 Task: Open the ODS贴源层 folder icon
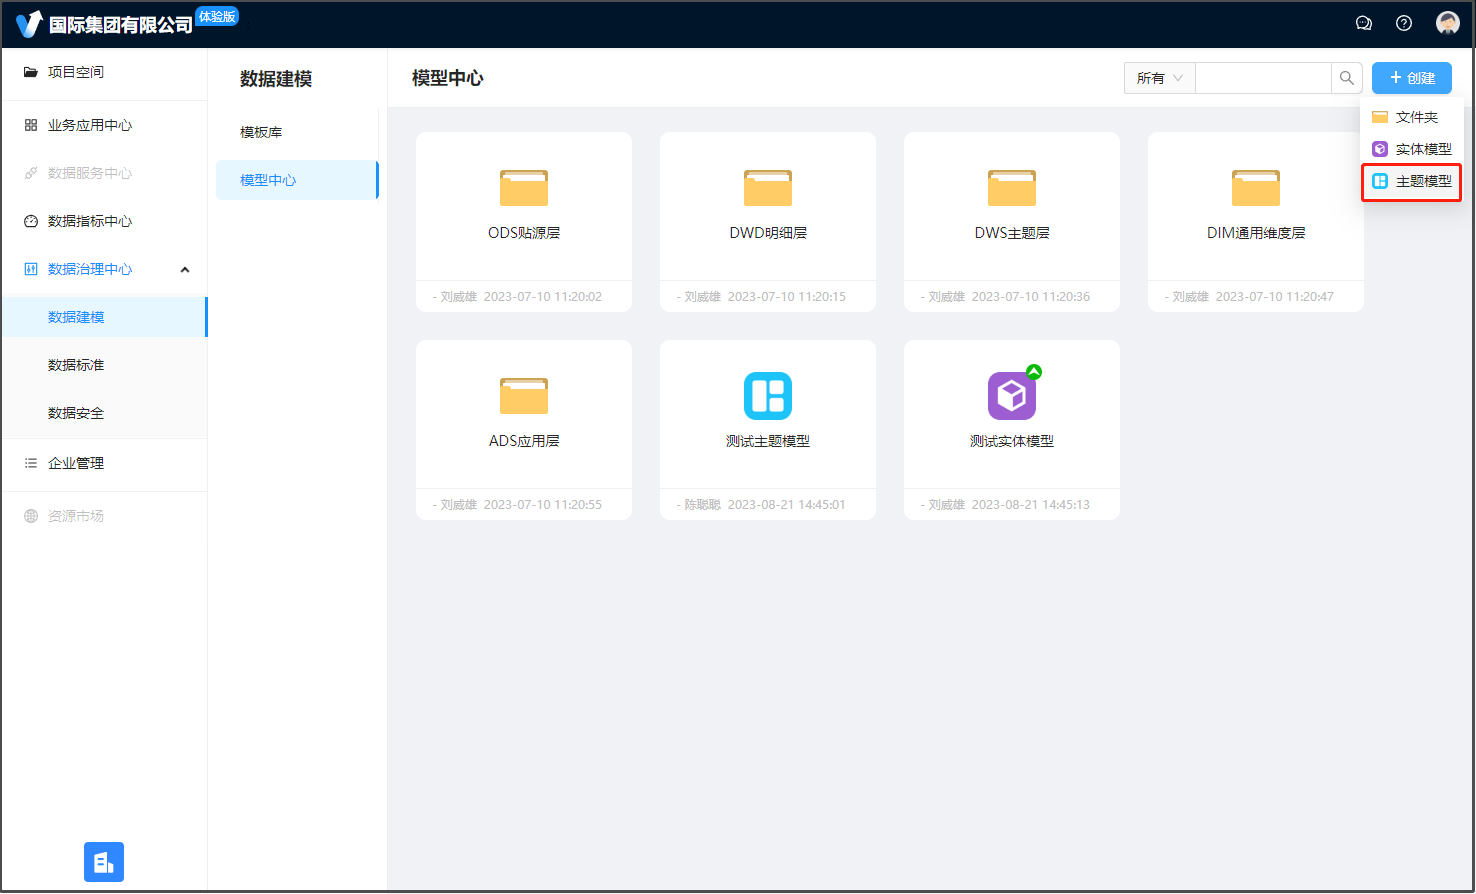523,188
